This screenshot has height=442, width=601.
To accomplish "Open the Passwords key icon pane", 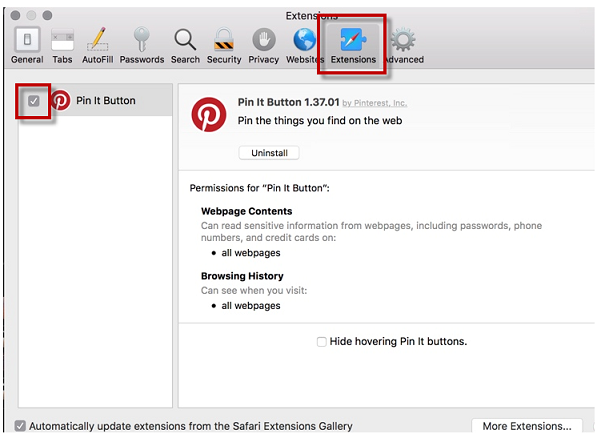I will coord(142,45).
